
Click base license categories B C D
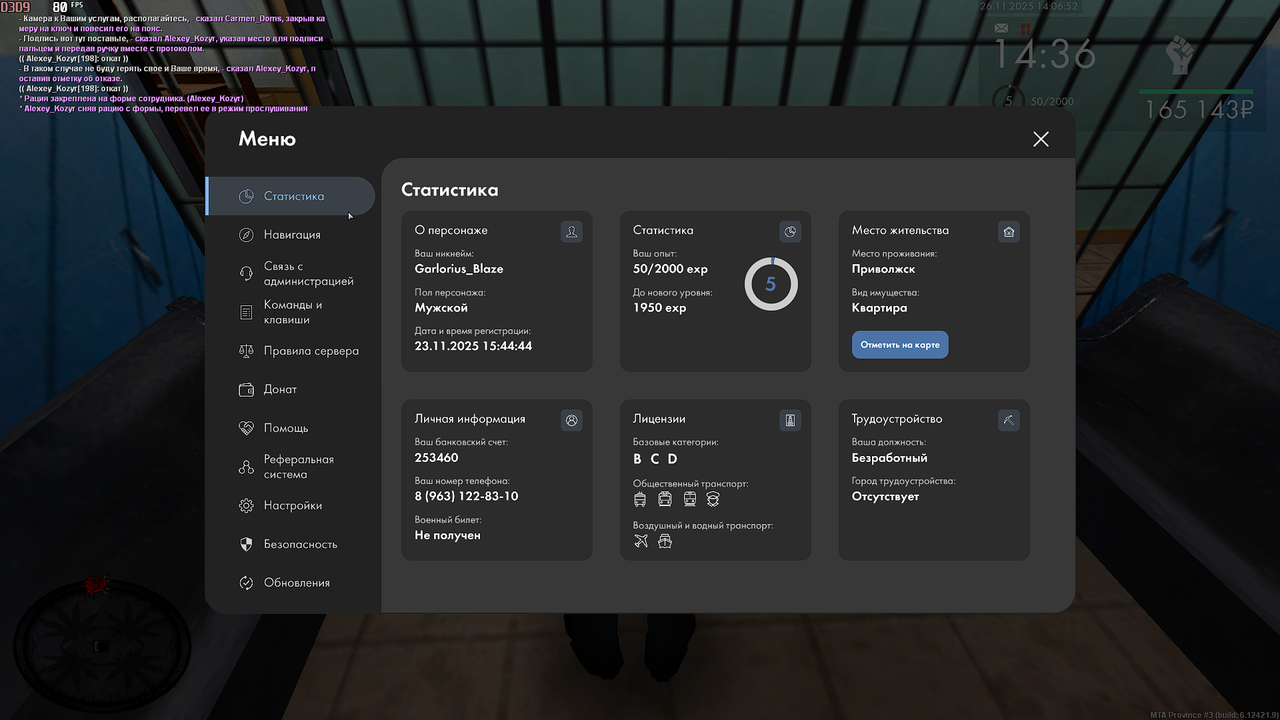(x=656, y=459)
